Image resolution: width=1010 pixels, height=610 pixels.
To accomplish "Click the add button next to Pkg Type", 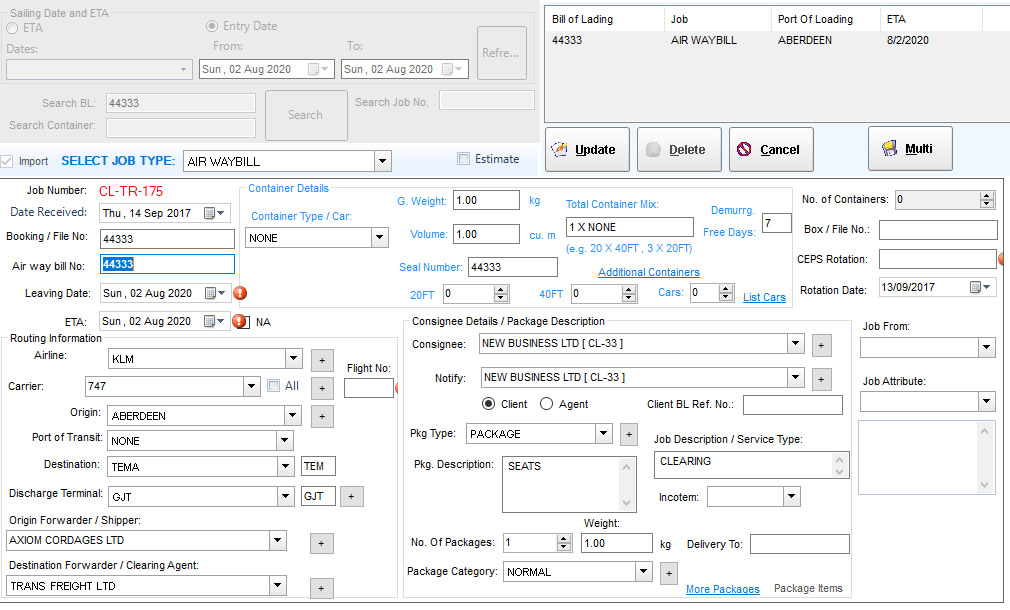I will click(x=629, y=434).
